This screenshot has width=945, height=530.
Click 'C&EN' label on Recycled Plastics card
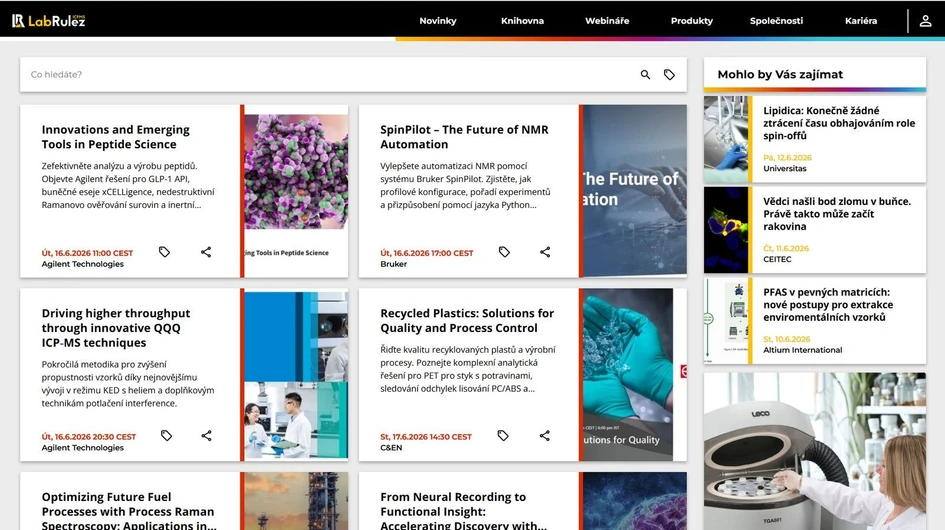(x=391, y=447)
